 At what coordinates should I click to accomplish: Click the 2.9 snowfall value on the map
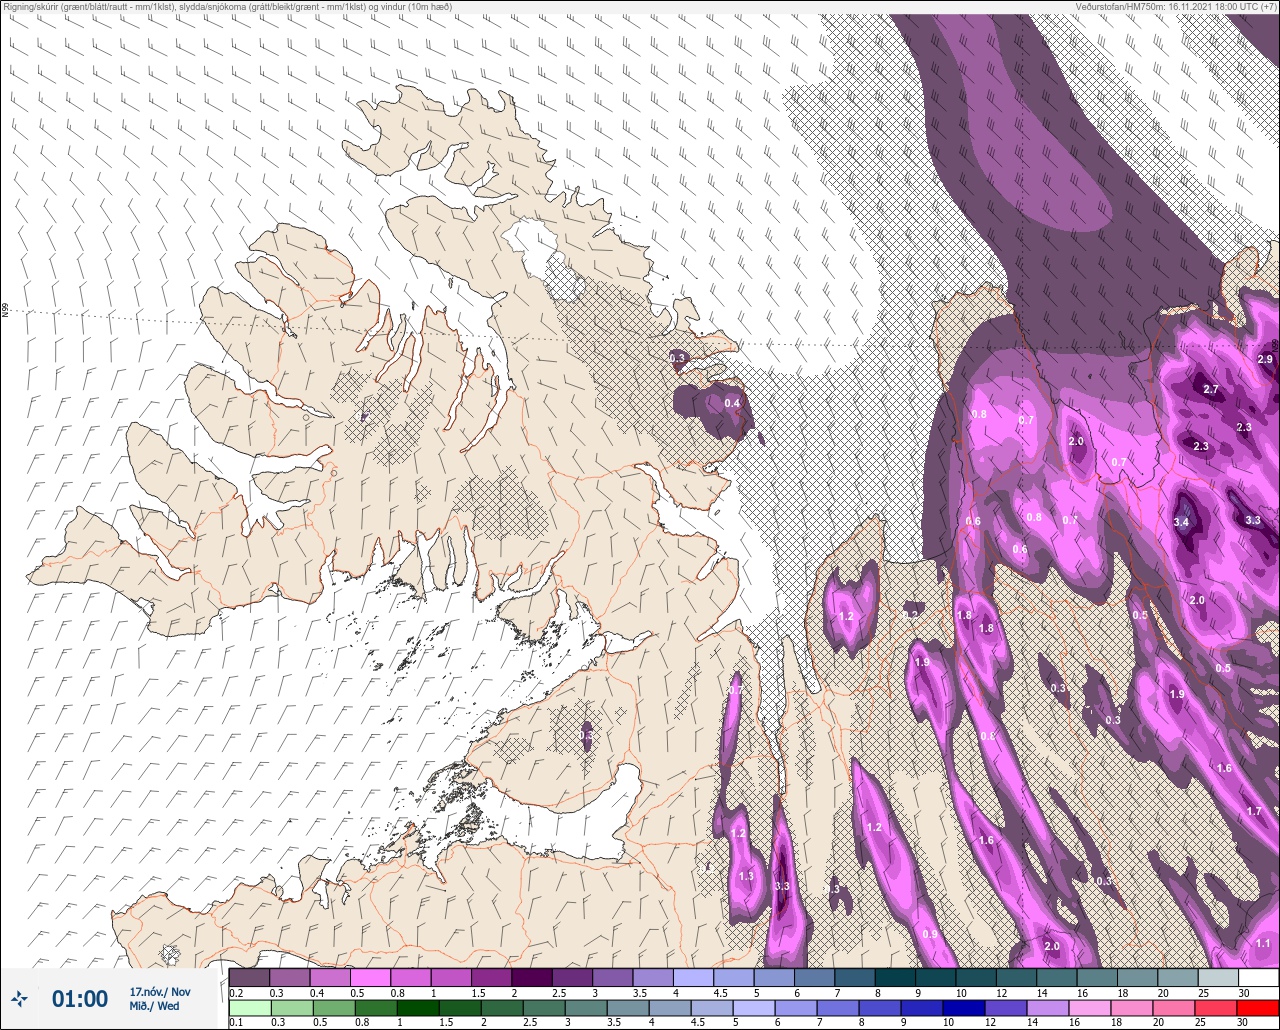1265,359
